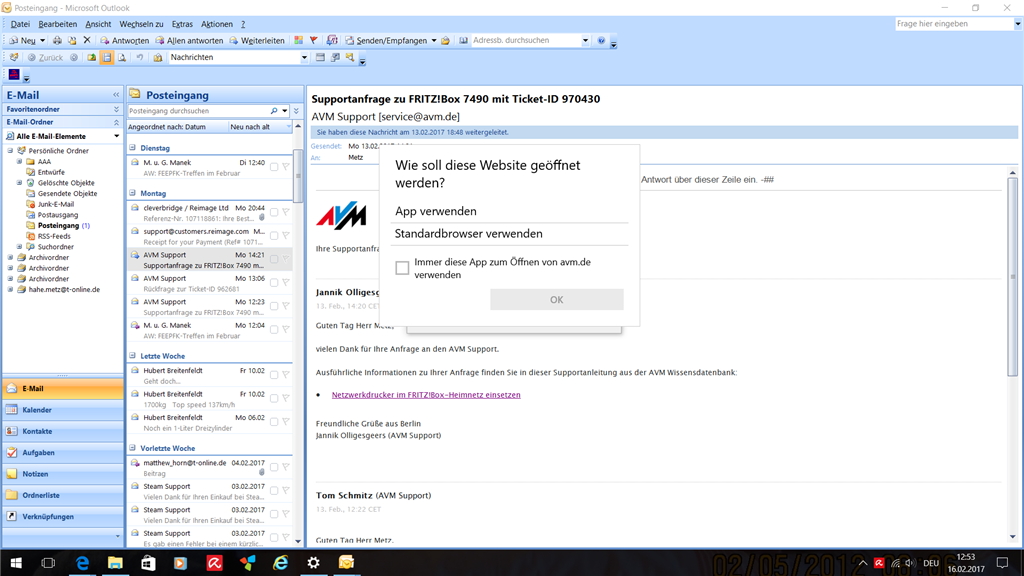
Task: Click the blue help question mark icon
Action: (601, 40)
